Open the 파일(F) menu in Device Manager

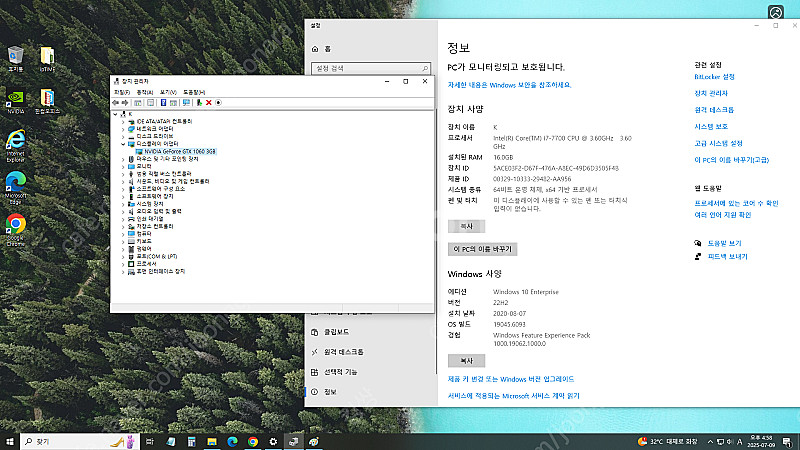point(121,92)
